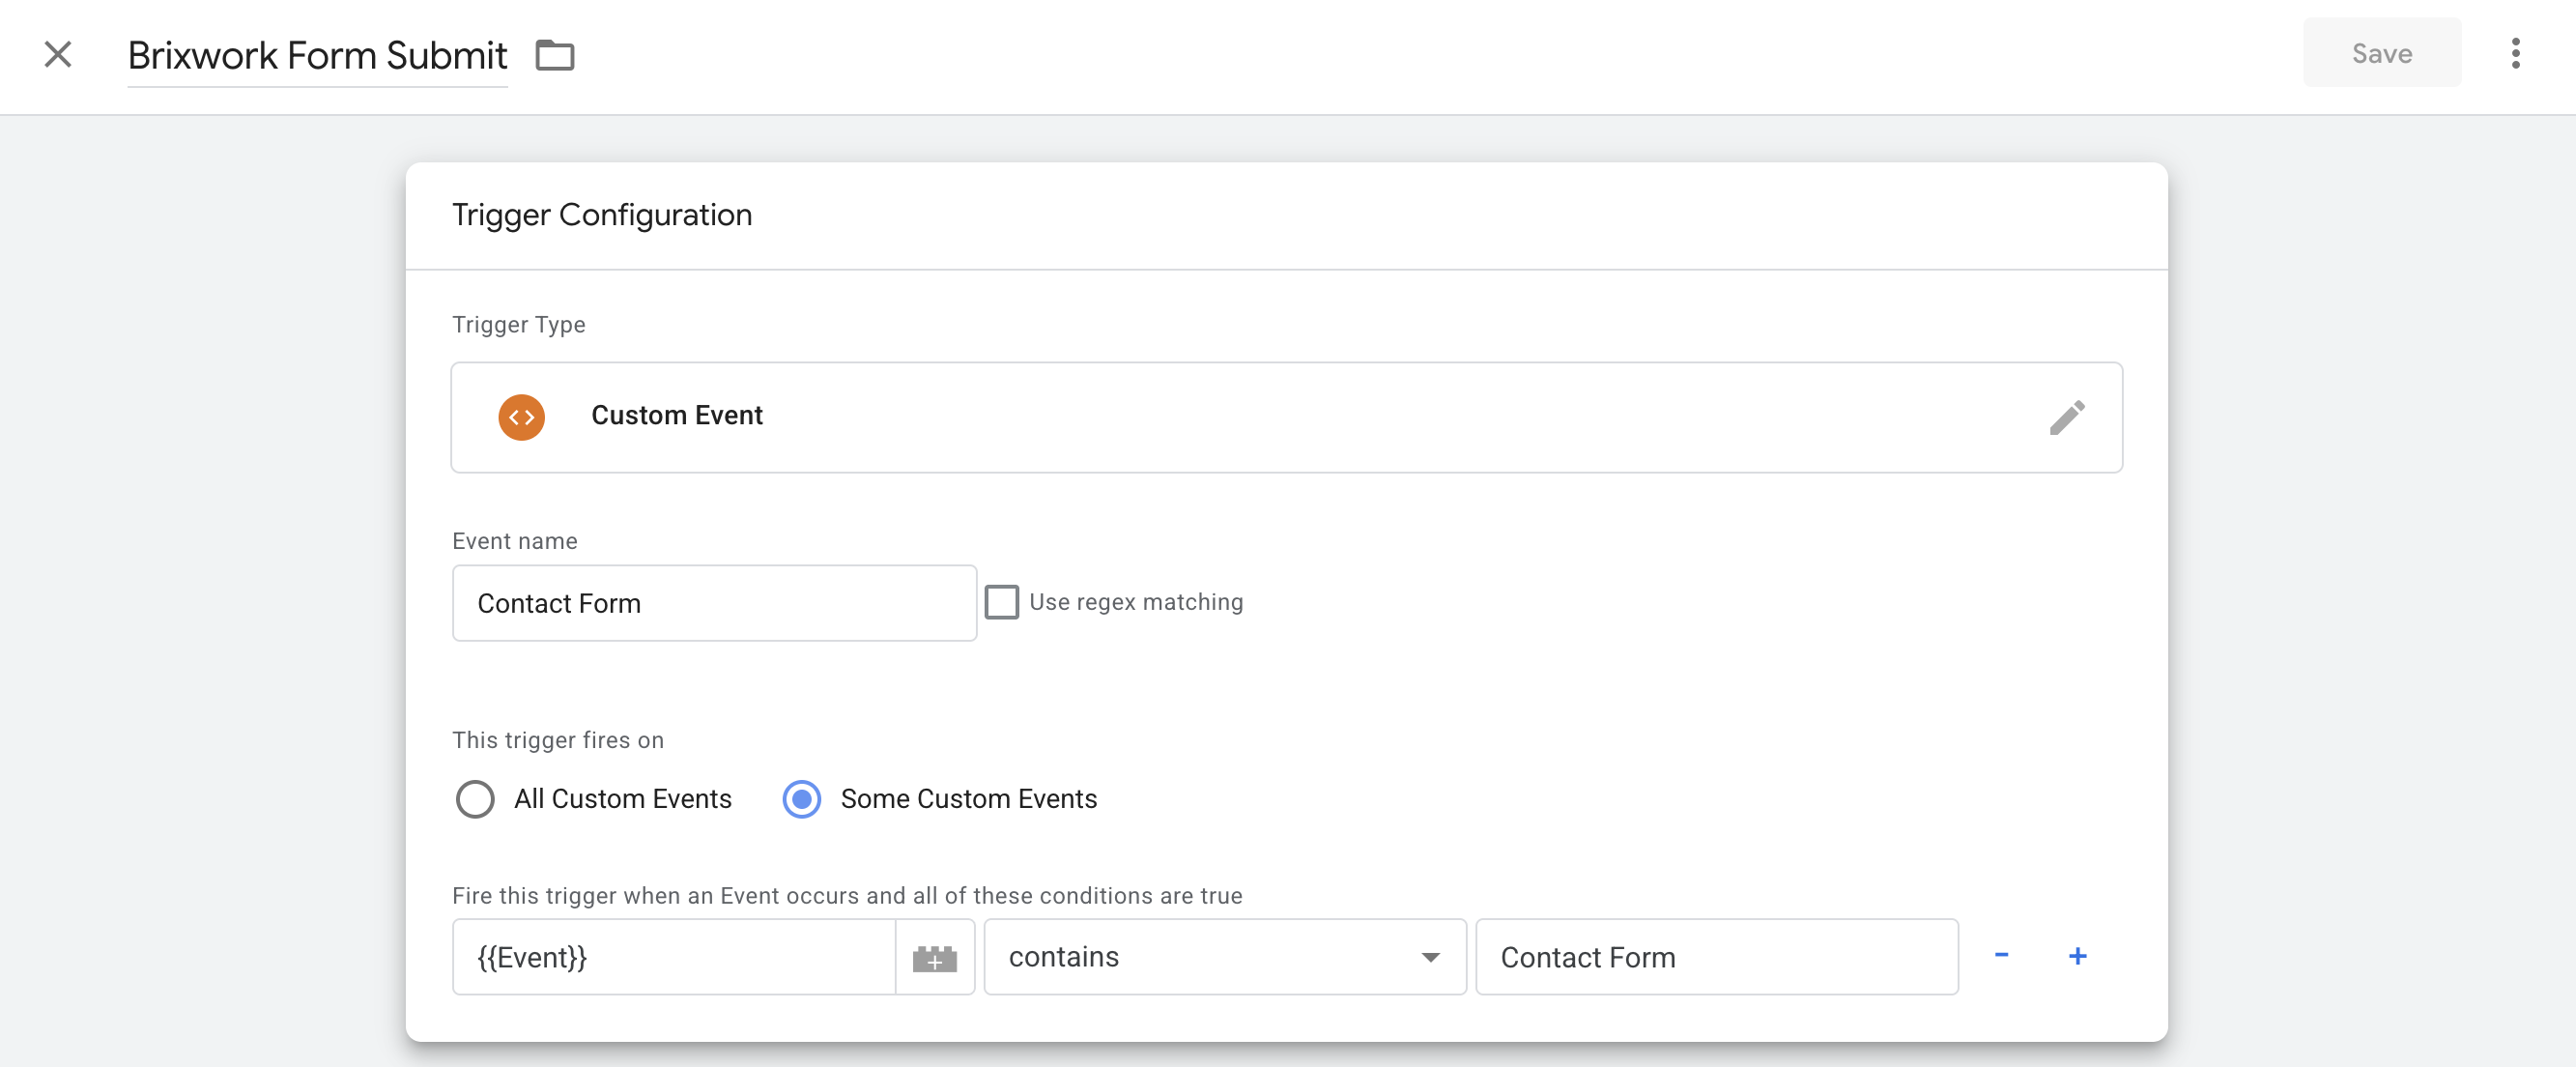Image resolution: width=2576 pixels, height=1067 pixels.
Task: Enable Use regex matching checkbox
Action: click(1001, 602)
